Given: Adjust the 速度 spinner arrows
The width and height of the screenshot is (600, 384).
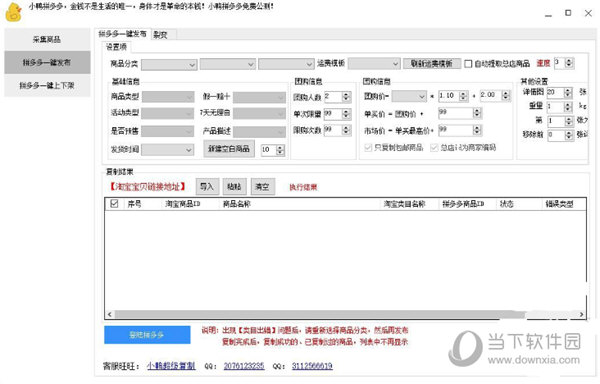Looking at the screenshot, I should [569, 63].
